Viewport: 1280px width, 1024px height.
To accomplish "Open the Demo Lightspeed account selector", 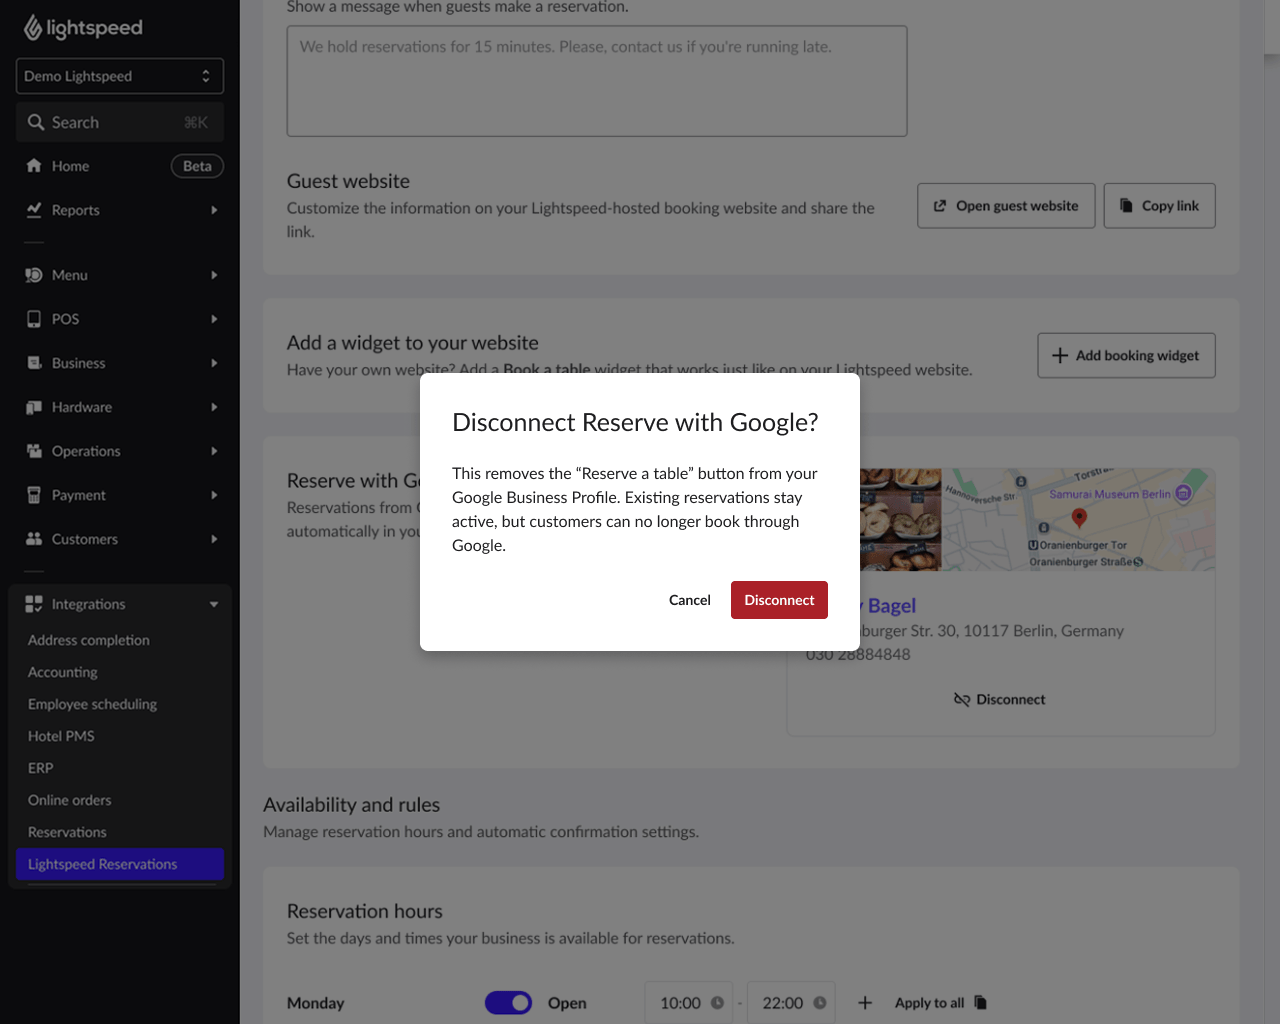I will pos(120,76).
